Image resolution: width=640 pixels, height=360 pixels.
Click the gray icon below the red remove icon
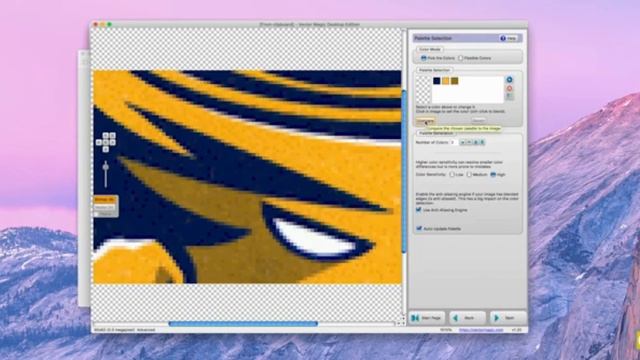[x=509, y=96]
